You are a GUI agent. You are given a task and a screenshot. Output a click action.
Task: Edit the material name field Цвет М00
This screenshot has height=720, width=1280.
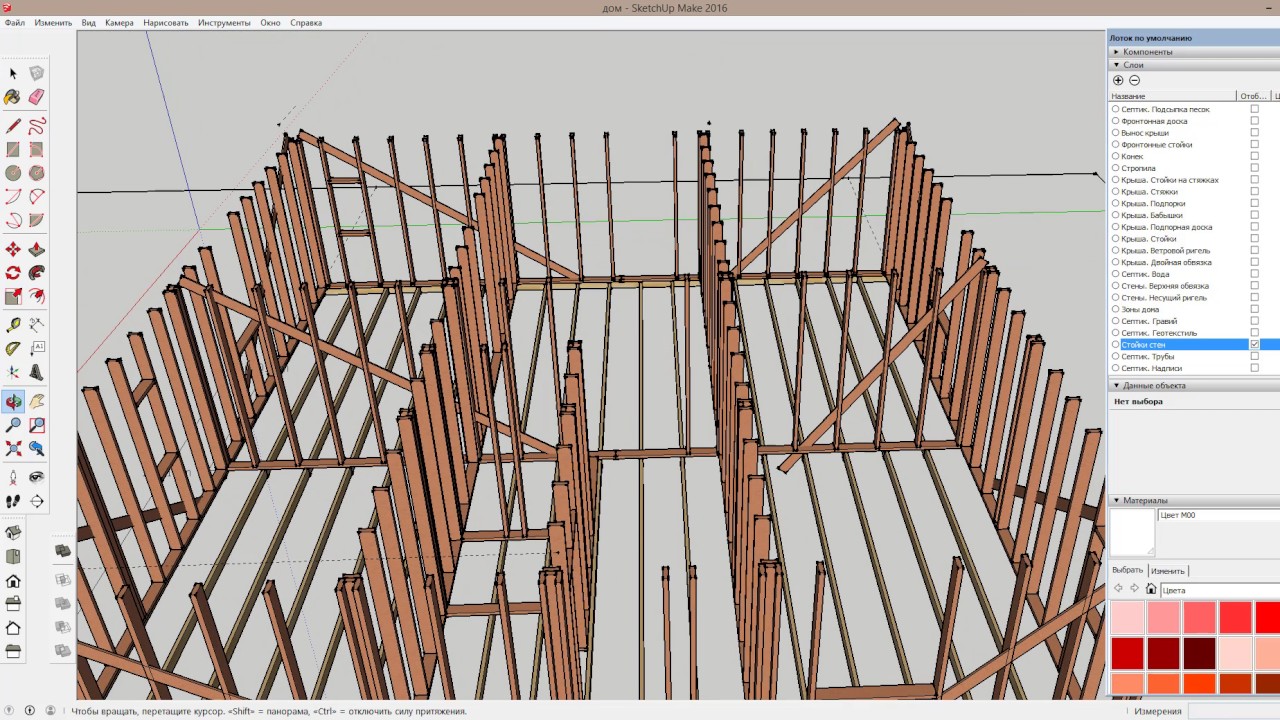pyautogui.click(x=1218, y=515)
